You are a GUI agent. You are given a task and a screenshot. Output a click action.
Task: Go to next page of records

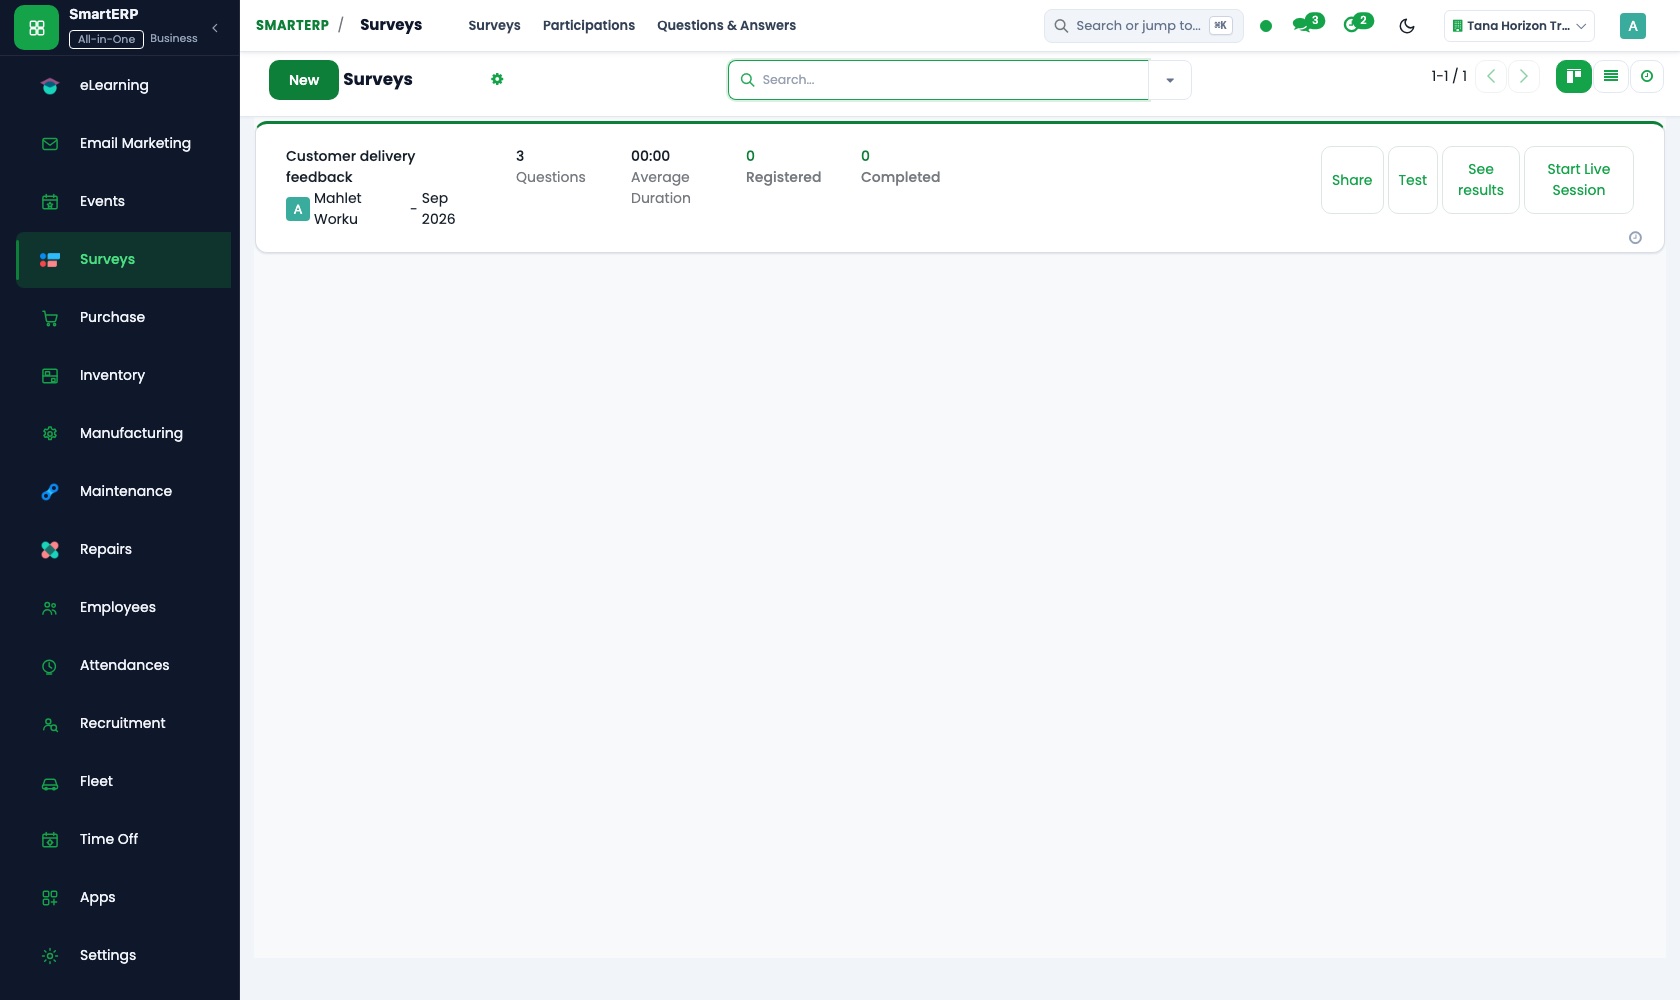click(1524, 76)
